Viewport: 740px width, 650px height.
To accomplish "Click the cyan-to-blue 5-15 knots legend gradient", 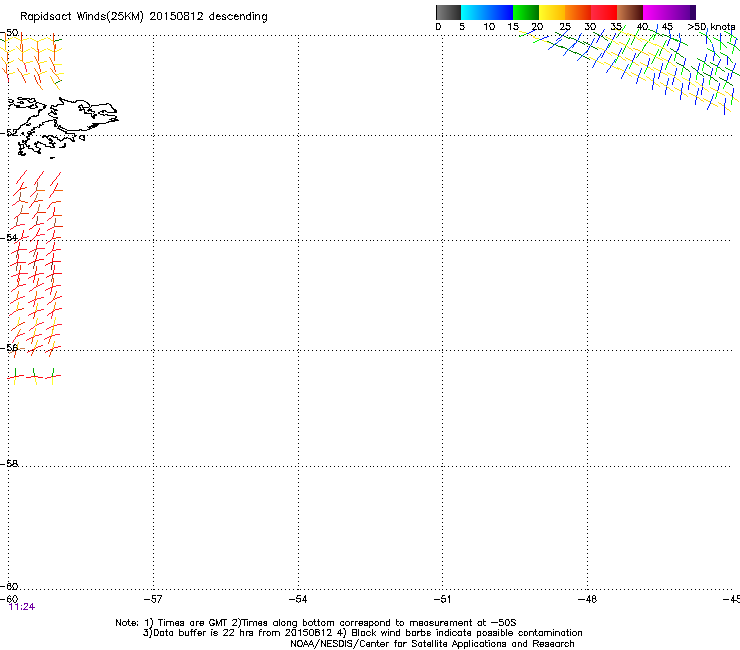I will 487,12.
